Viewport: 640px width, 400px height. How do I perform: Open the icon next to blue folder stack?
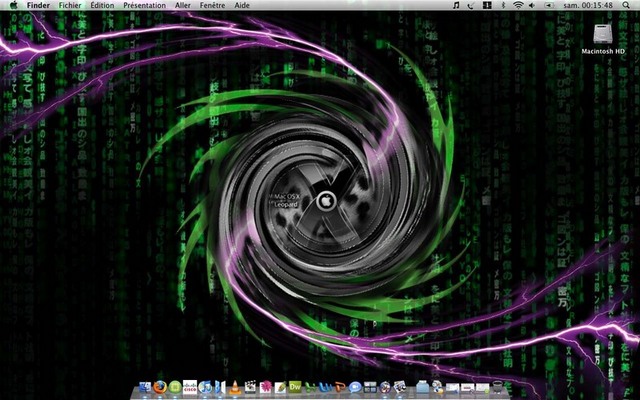pos(438,387)
